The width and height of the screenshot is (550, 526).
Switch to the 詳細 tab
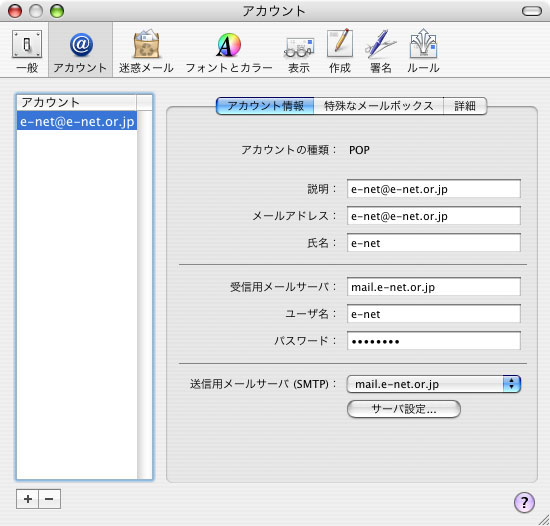465,106
